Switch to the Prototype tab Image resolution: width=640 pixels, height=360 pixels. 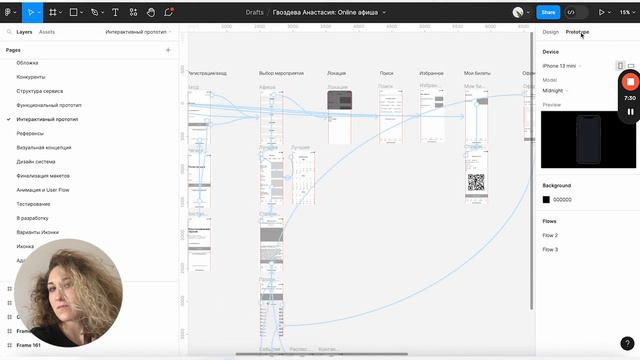point(577,32)
